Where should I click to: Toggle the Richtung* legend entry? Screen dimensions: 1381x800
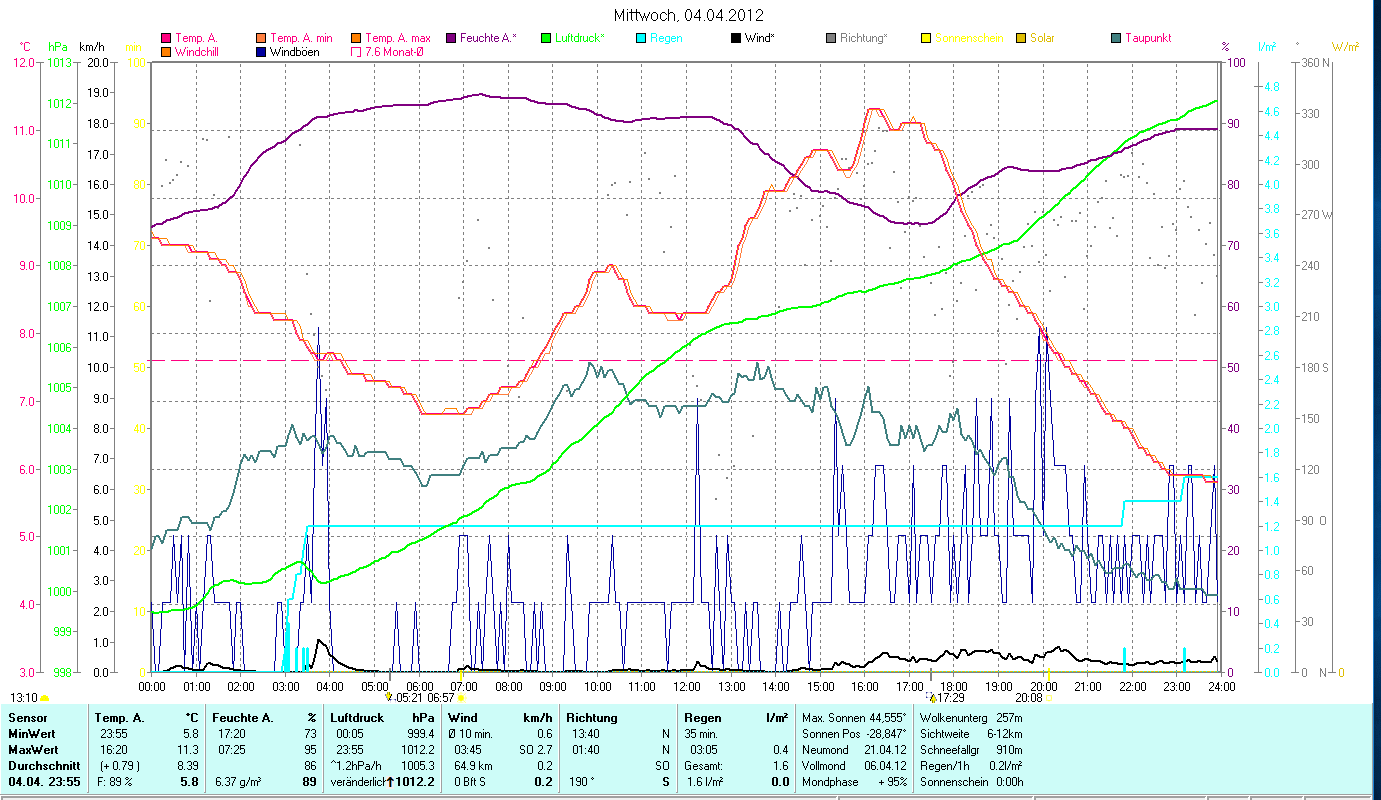coord(856,38)
